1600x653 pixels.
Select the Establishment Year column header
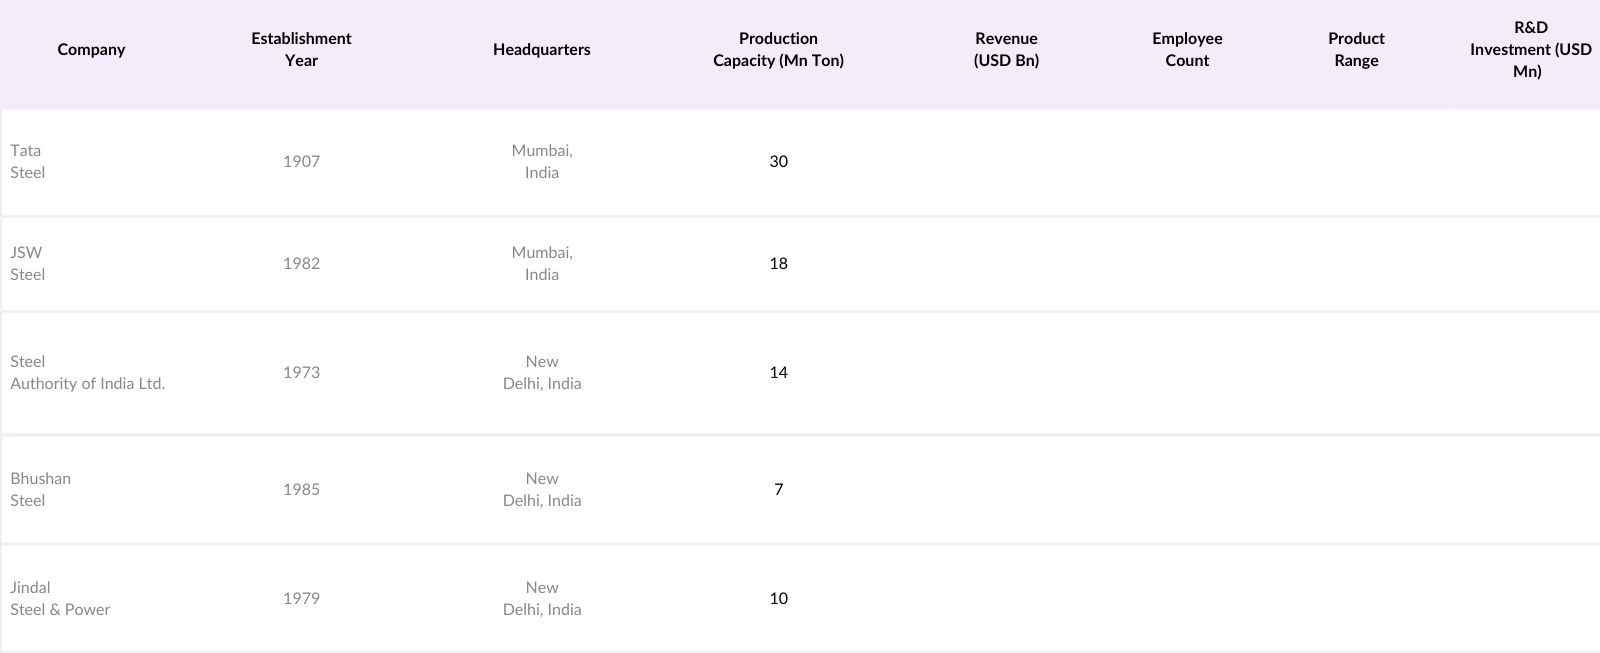click(x=301, y=50)
